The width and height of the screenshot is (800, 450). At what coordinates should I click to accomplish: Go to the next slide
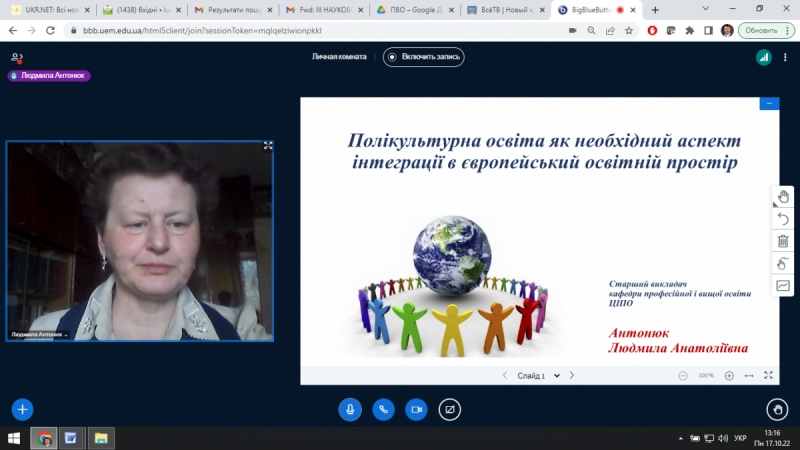pos(572,376)
